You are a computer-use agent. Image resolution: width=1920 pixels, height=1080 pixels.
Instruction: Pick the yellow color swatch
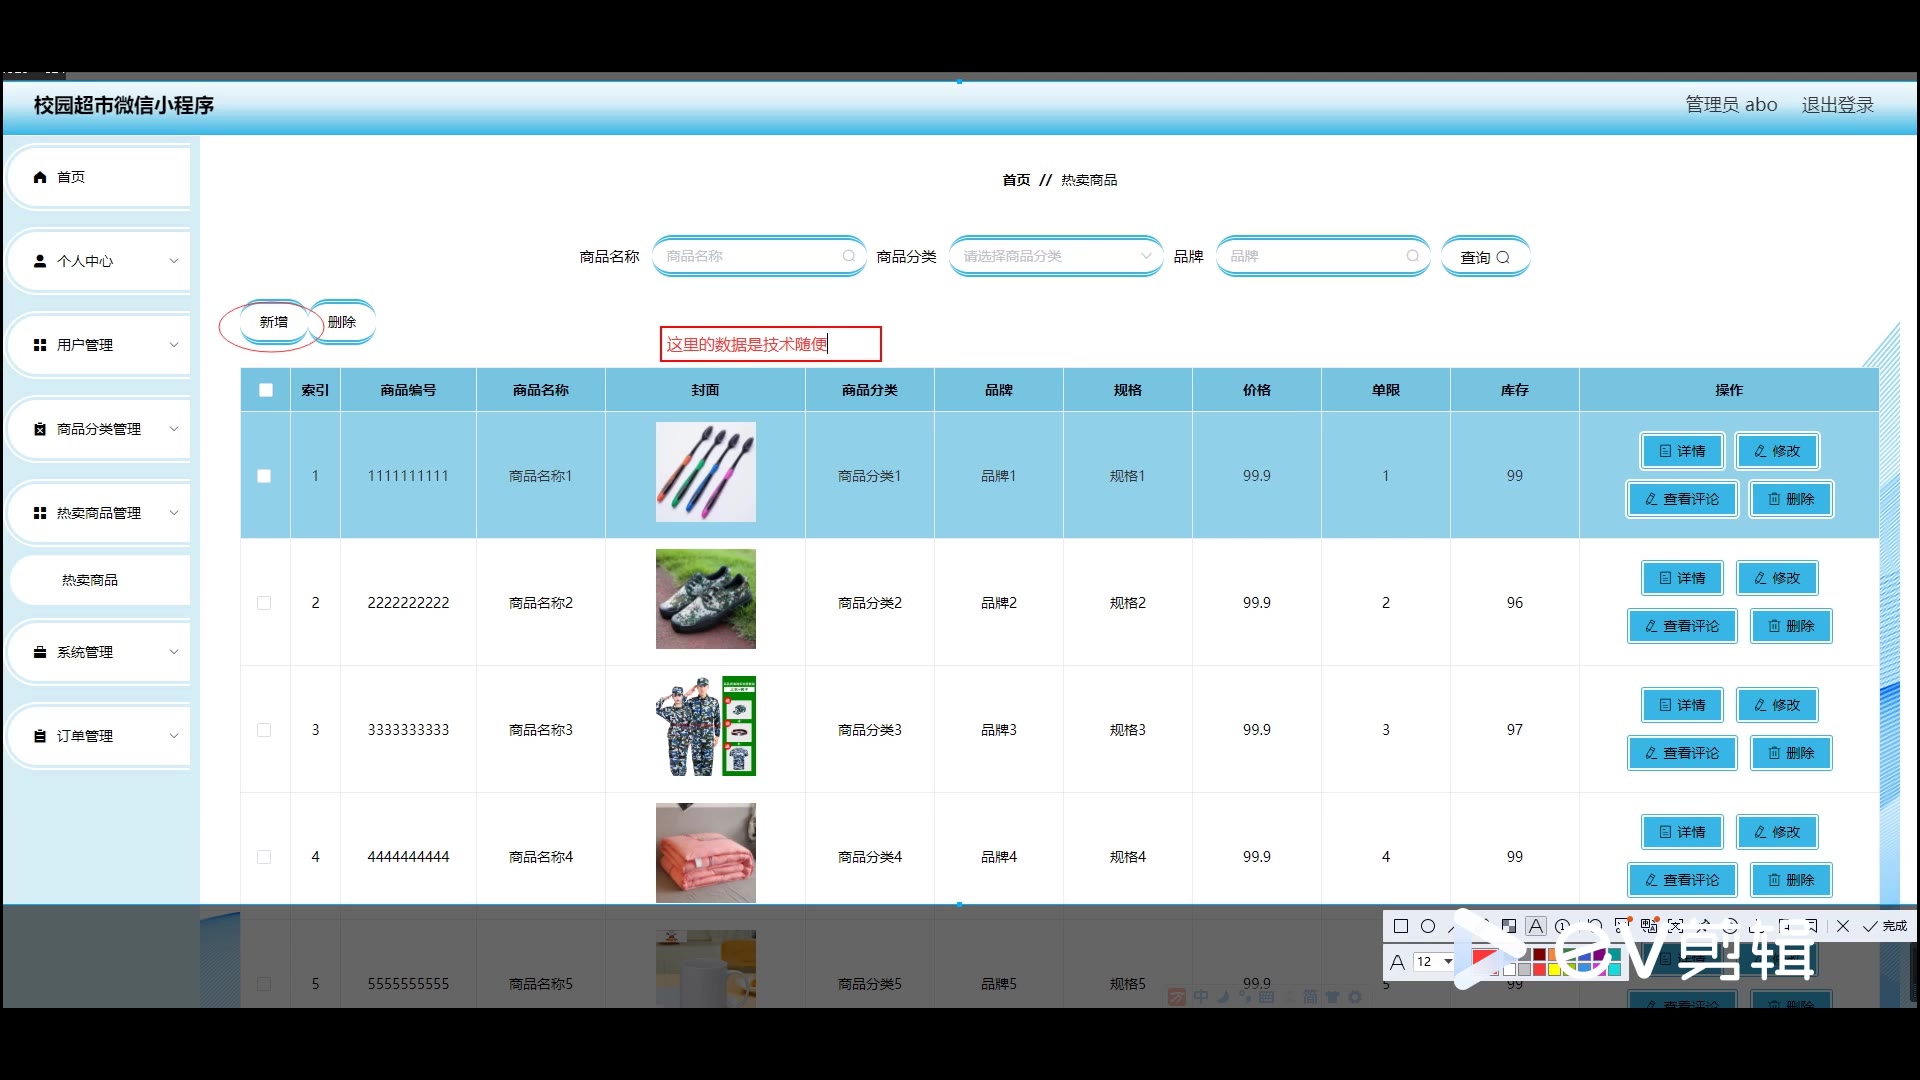1553,969
